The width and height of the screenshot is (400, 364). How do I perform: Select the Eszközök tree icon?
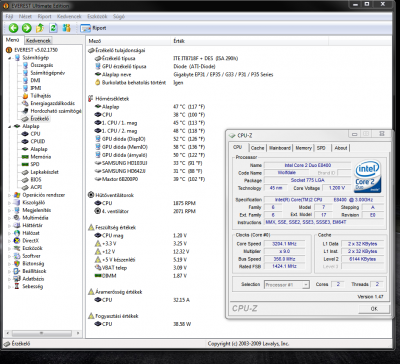[17, 248]
